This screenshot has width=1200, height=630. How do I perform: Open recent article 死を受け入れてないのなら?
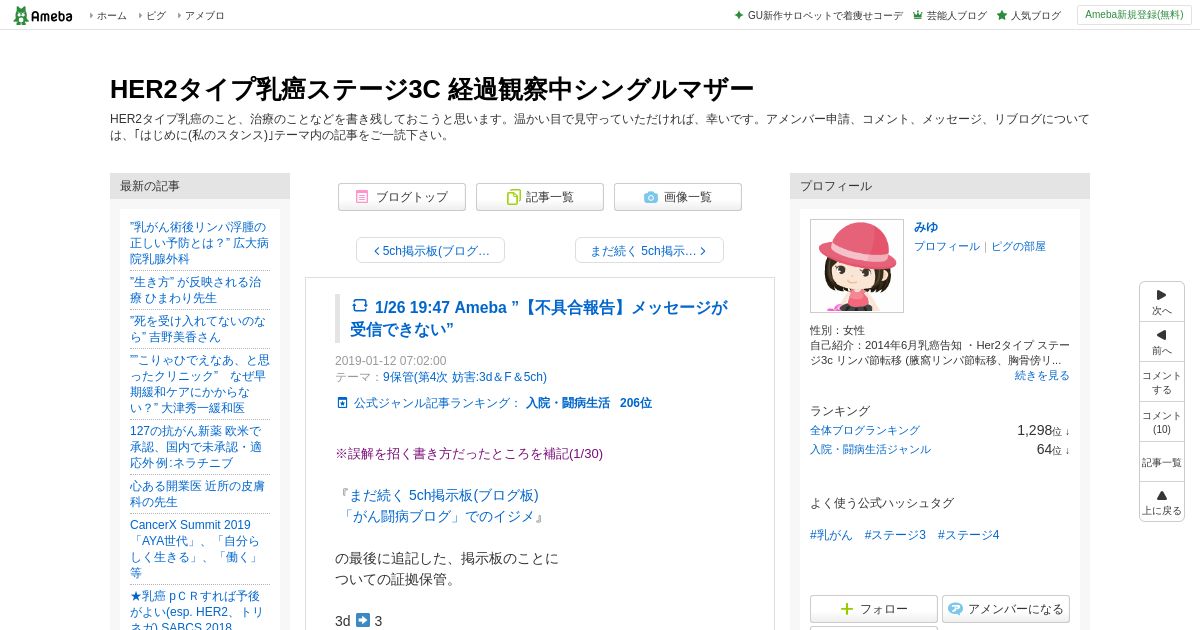tap(200, 329)
